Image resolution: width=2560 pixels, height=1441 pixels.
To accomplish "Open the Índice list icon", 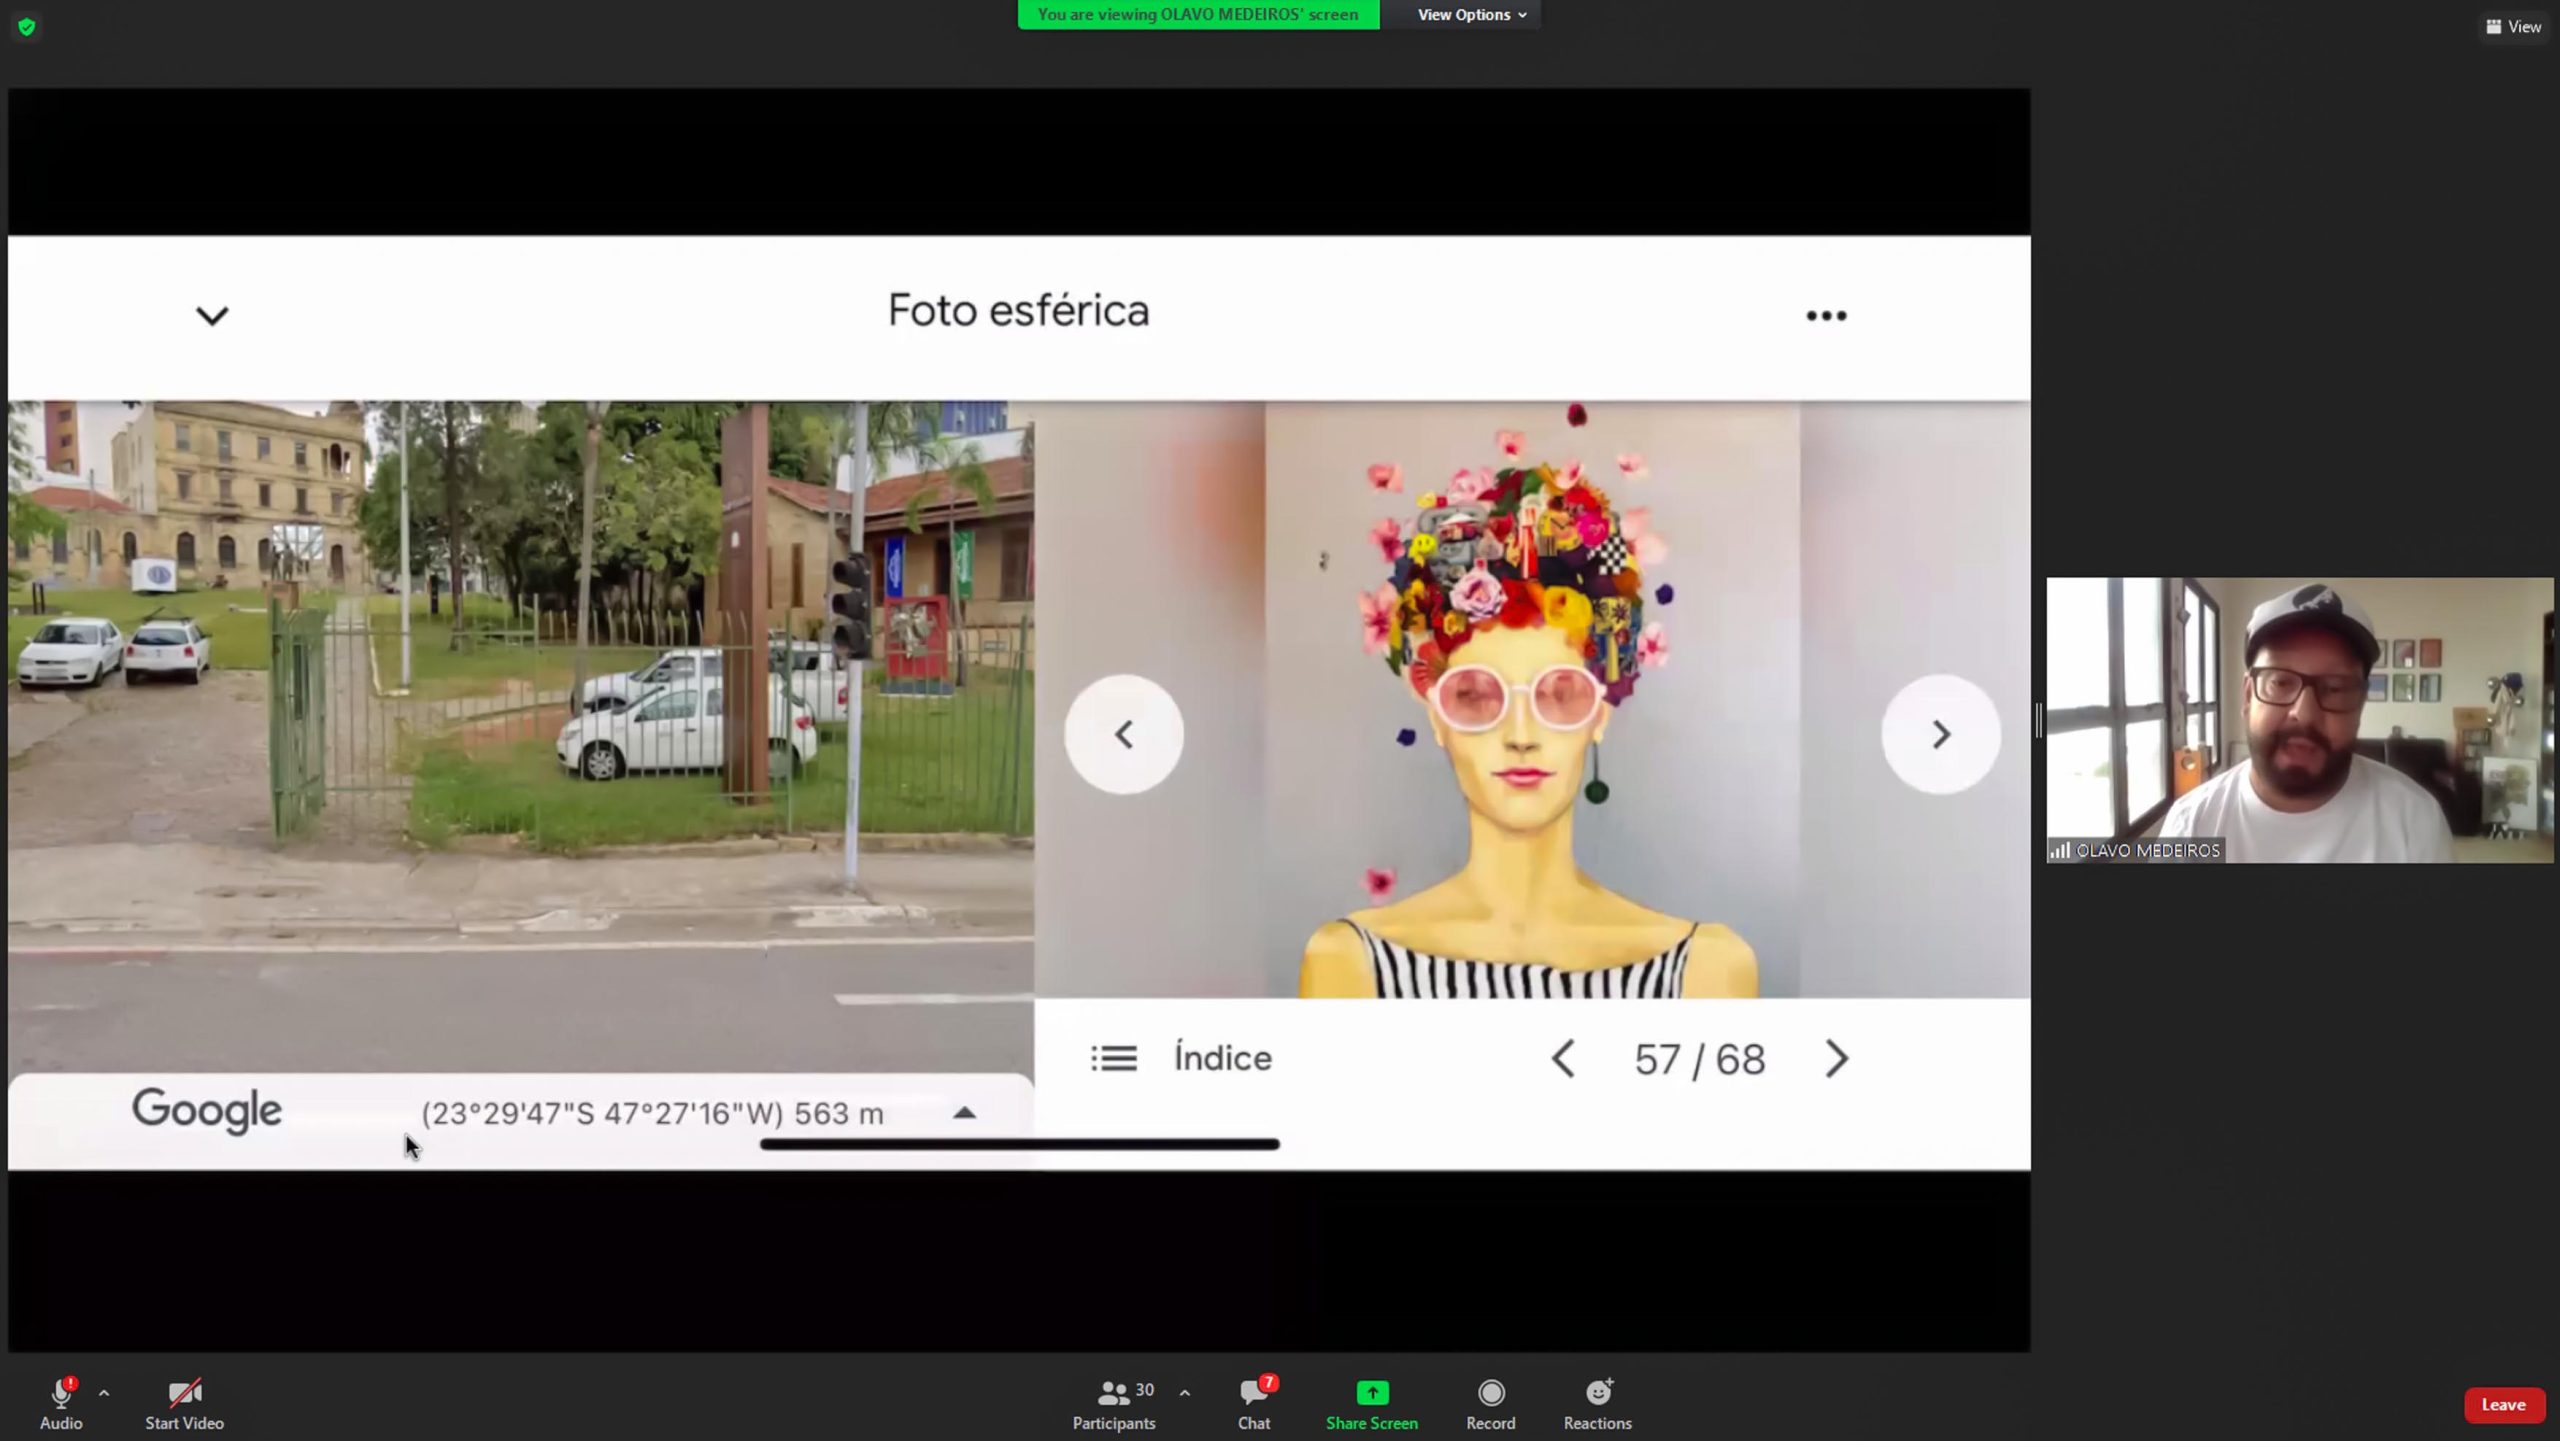I will [1113, 1058].
